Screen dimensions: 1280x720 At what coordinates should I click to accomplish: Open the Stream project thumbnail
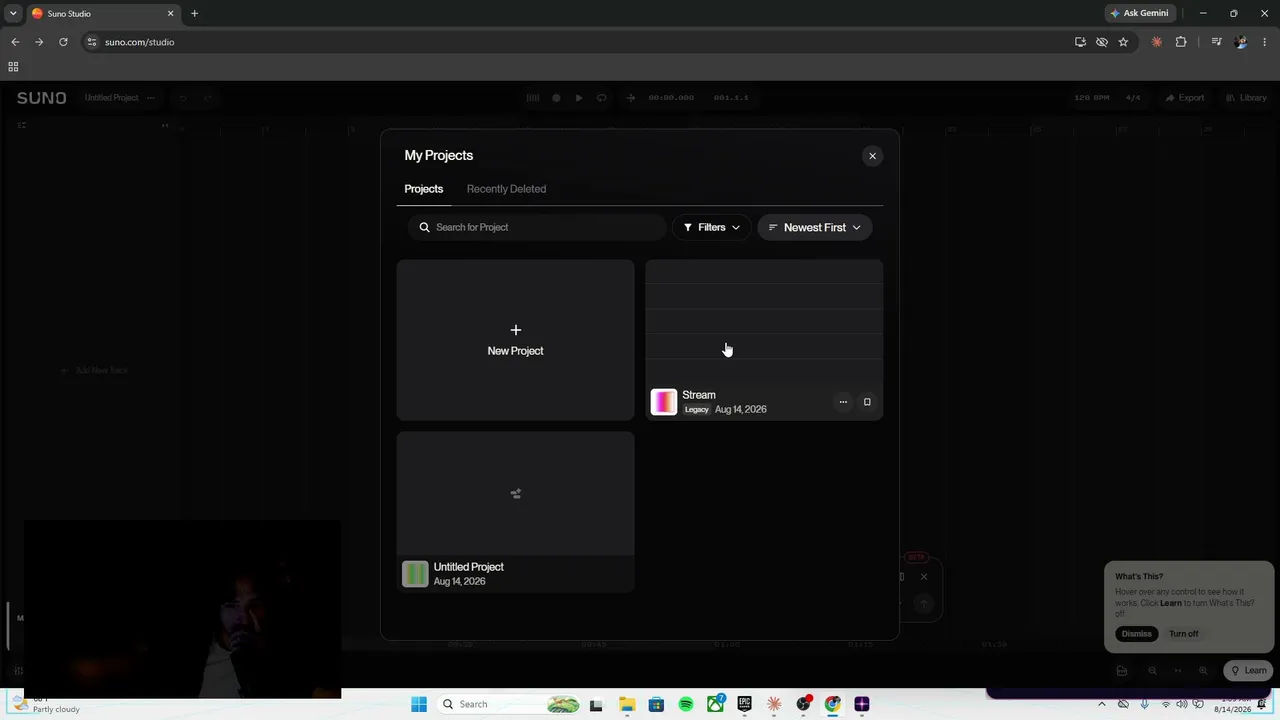point(764,322)
